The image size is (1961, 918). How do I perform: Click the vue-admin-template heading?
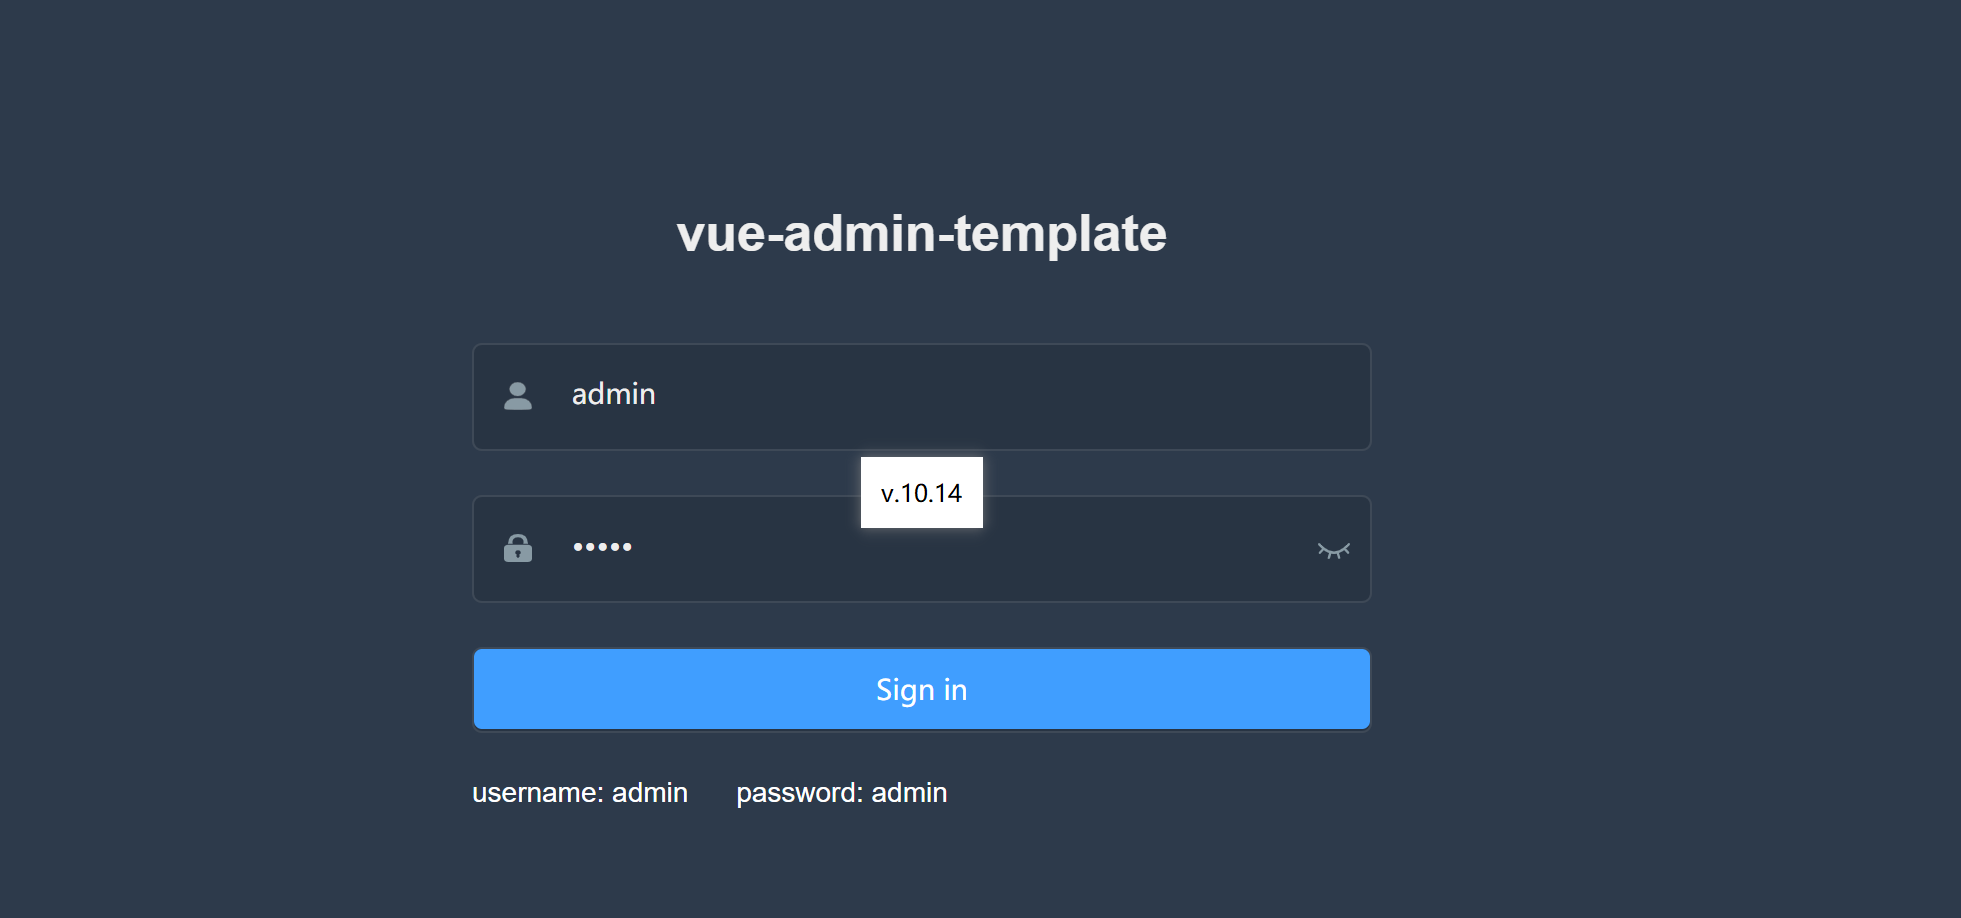921,233
